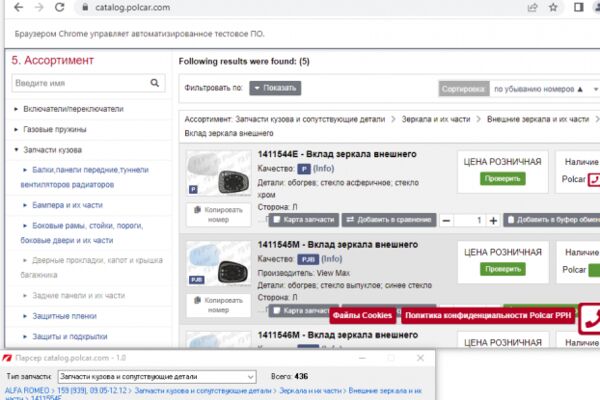
Task: Open quality (Info) link for 1411544E
Action: [x=324, y=168]
